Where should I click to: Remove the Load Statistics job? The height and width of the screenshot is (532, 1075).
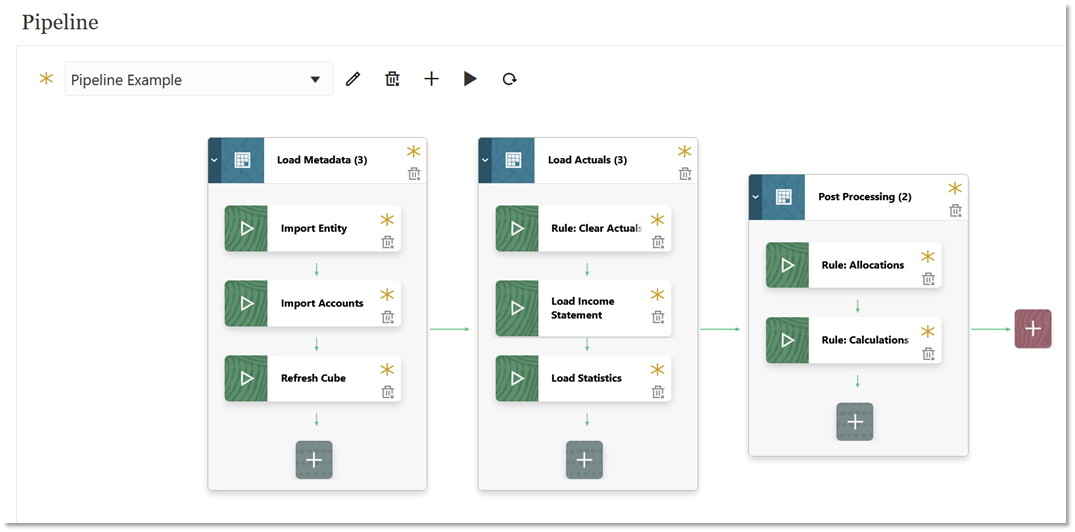[658, 392]
